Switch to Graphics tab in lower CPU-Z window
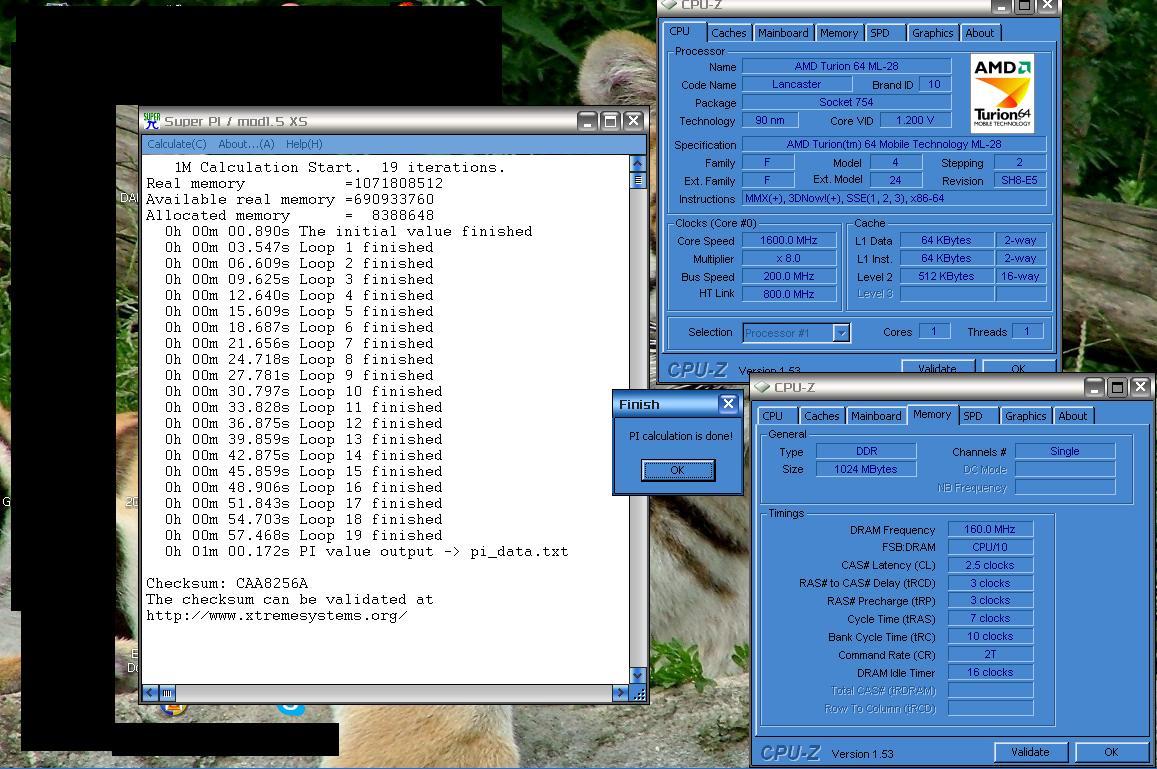Viewport: 1157px width, 769px height. click(1026, 416)
